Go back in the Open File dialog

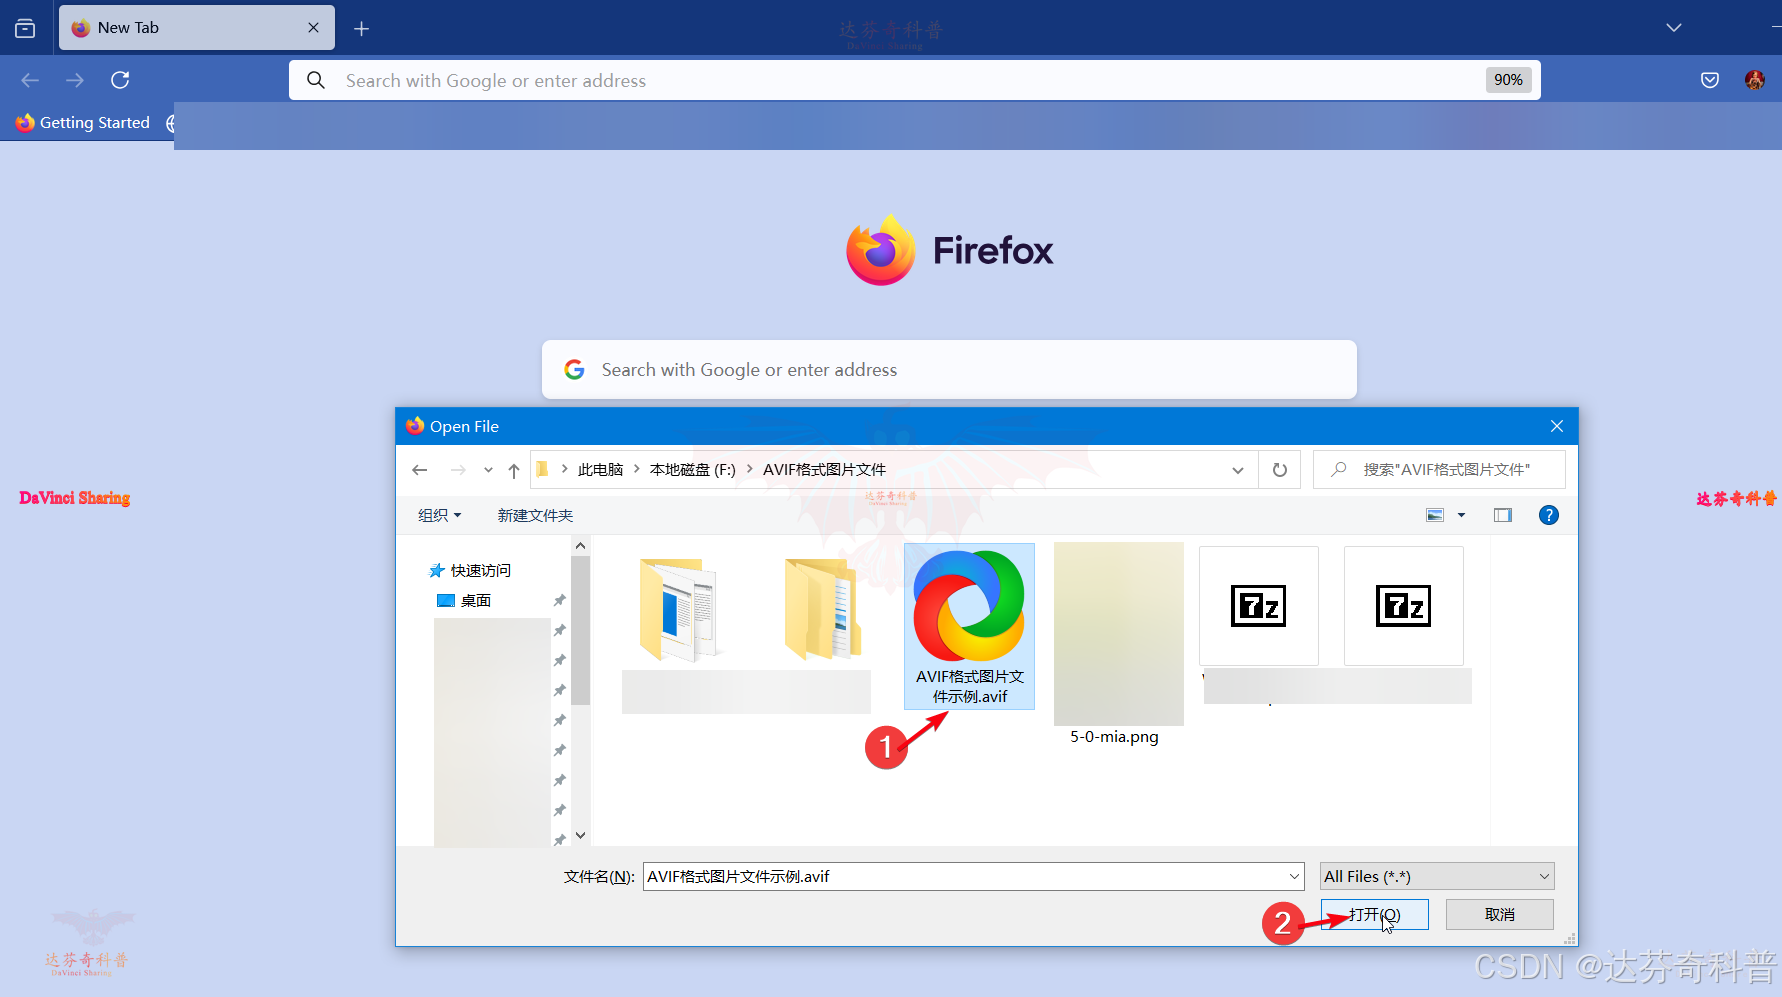click(420, 470)
